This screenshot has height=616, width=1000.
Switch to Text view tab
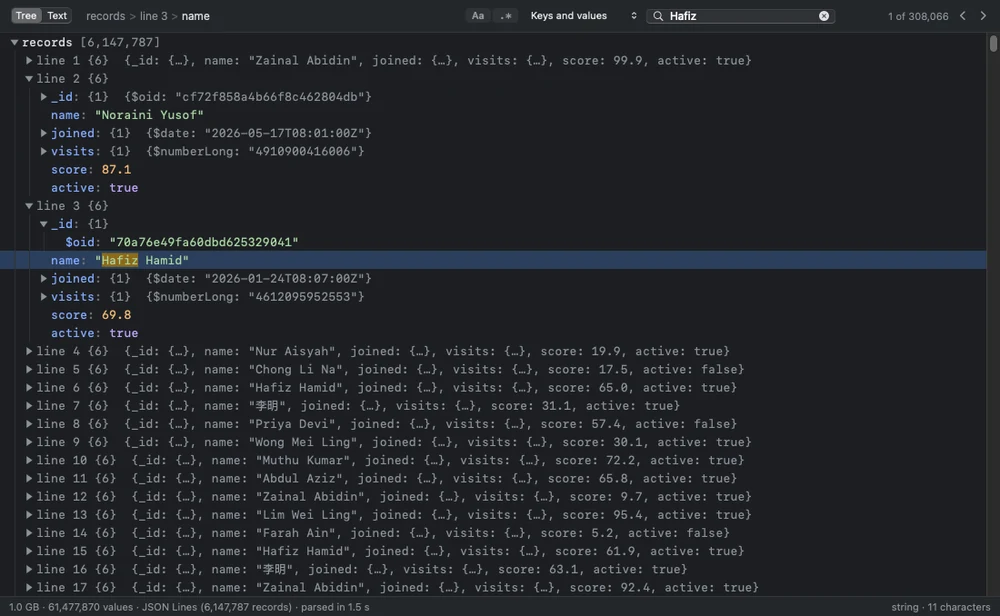tap(57, 16)
